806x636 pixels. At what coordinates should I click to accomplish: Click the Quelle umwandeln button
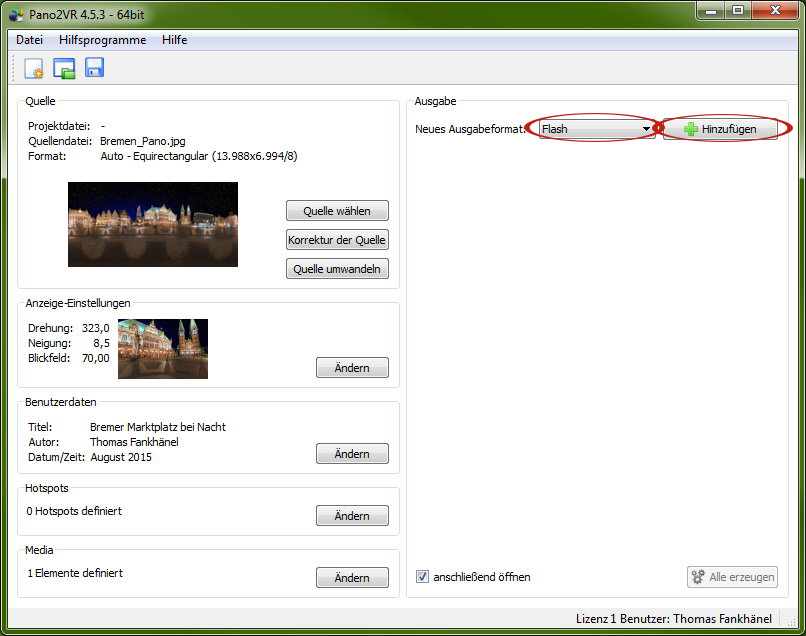pos(337,269)
